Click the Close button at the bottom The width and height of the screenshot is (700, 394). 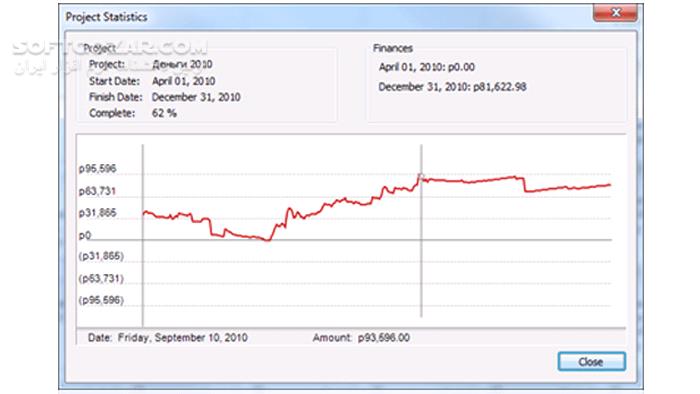click(592, 361)
